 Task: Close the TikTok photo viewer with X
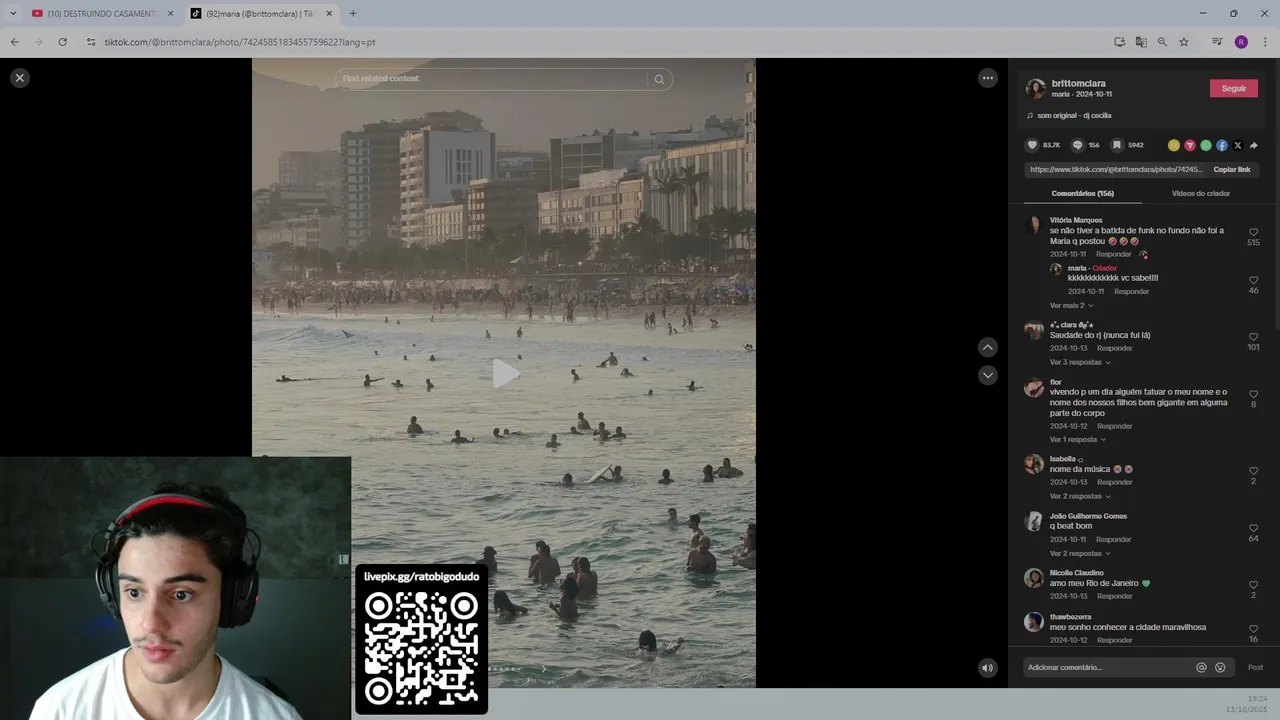[19, 78]
